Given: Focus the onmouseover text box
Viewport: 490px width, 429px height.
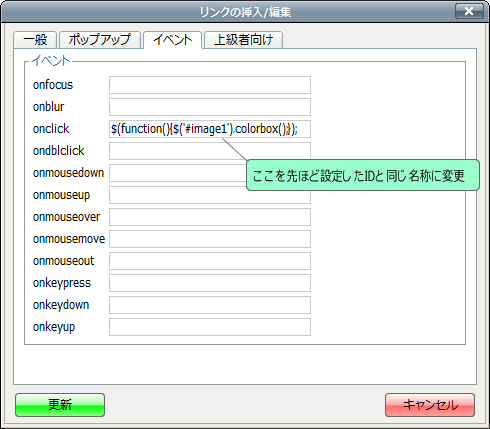Looking at the screenshot, I should pos(210,217).
